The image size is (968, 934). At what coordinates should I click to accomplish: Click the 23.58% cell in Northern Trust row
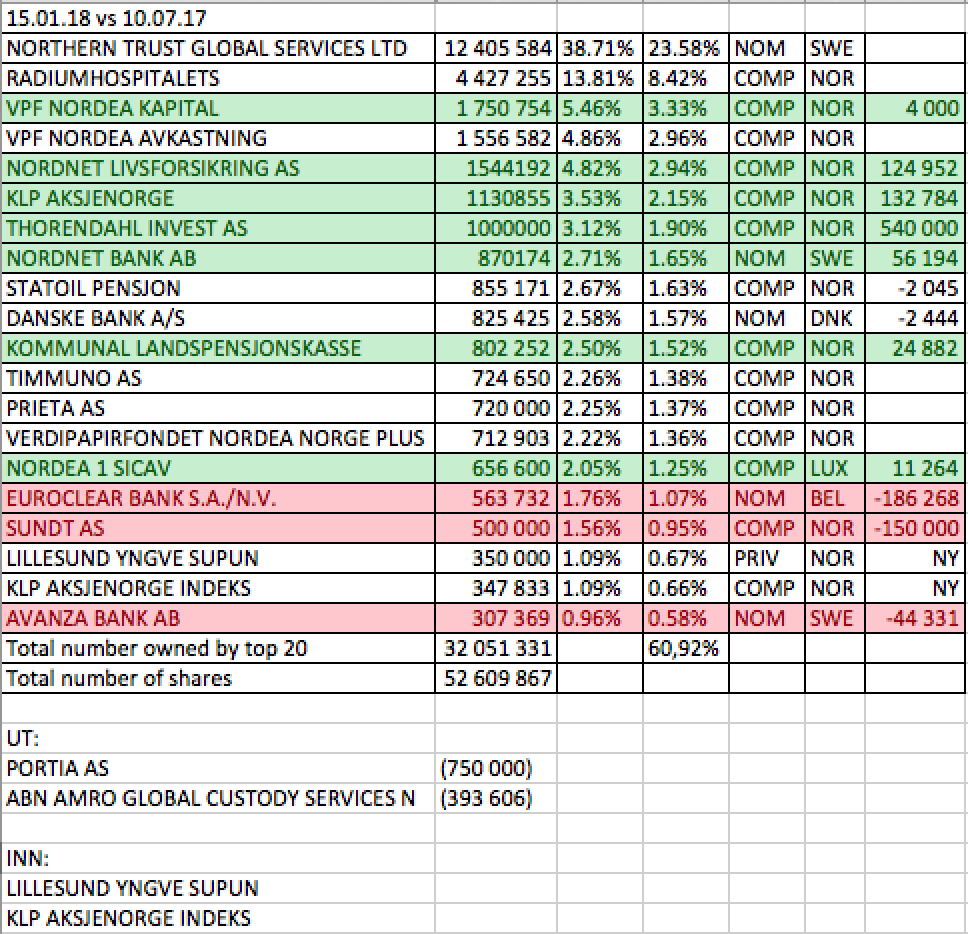tap(685, 48)
